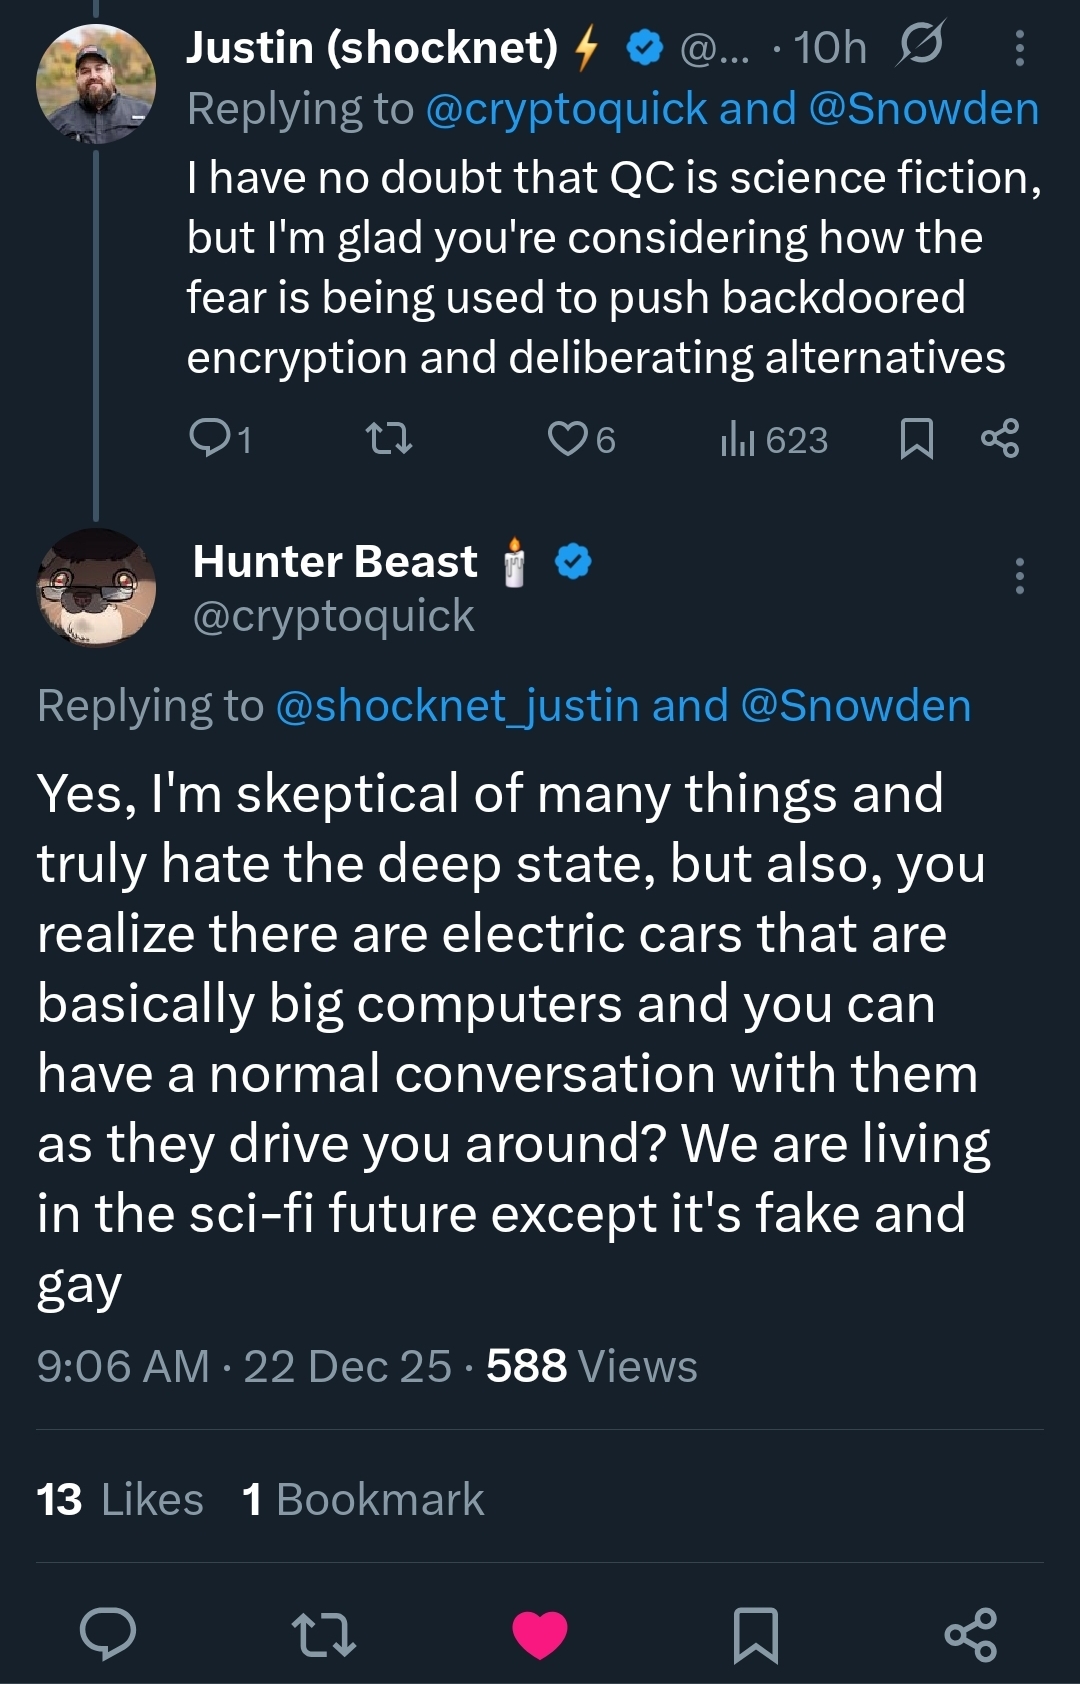Viewport: 1080px width, 1684px height.
Task: Tap the Grok slashed-circle icon beside 10h
Action: 920,46
